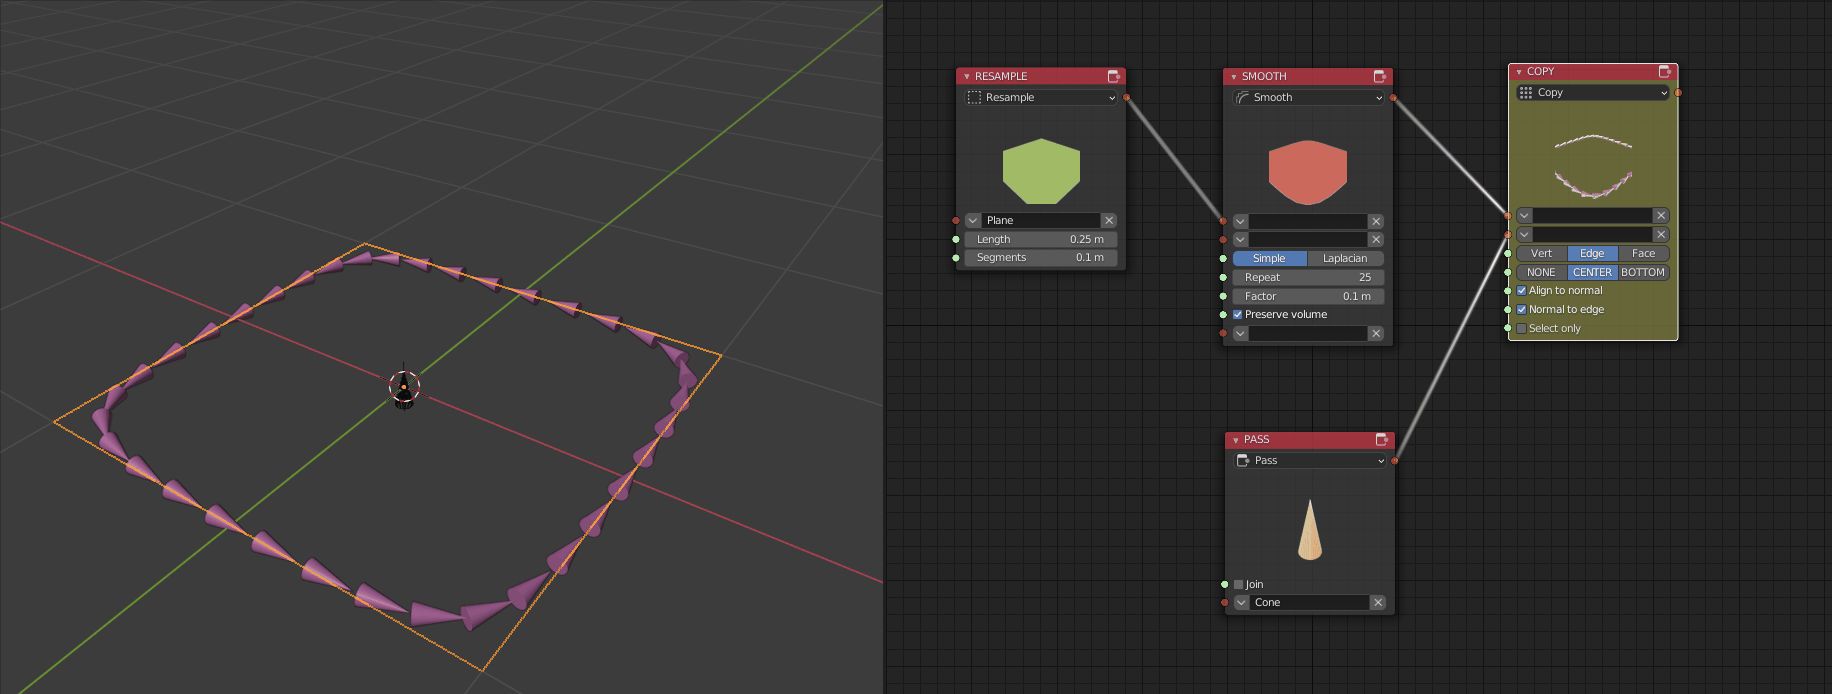1832x694 pixels.
Task: Clear first Smooth object field with X
Action: tap(1376, 221)
